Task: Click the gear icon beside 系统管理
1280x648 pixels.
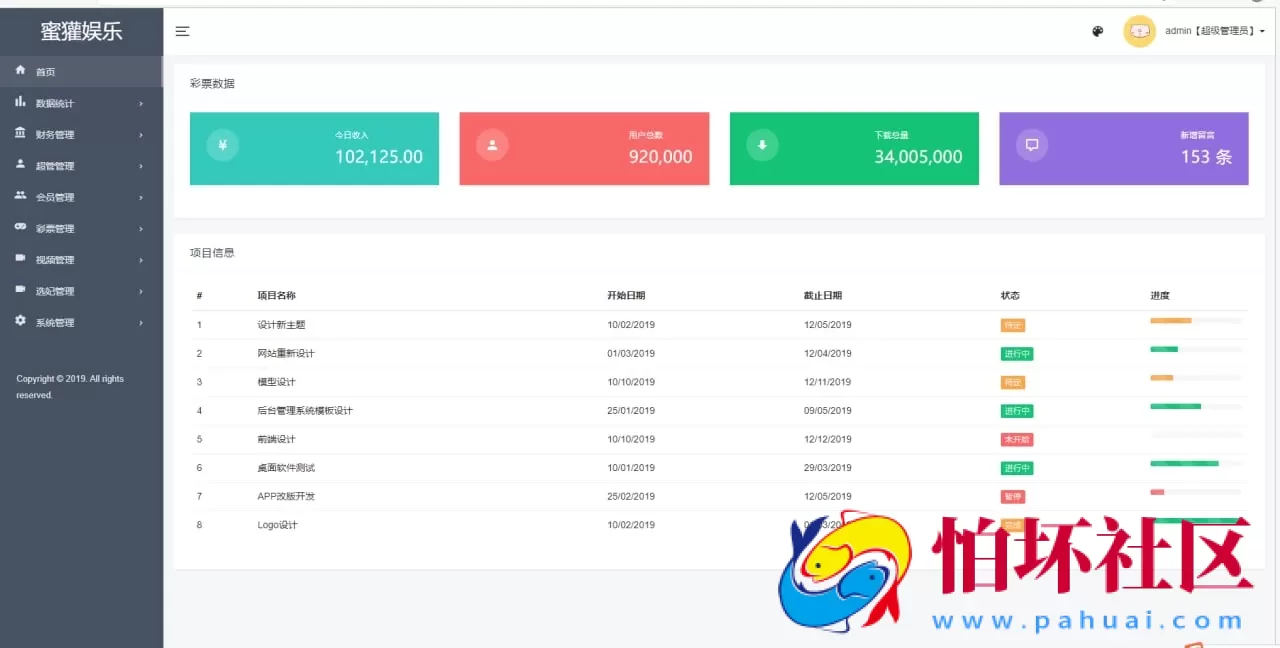Action: (x=20, y=321)
